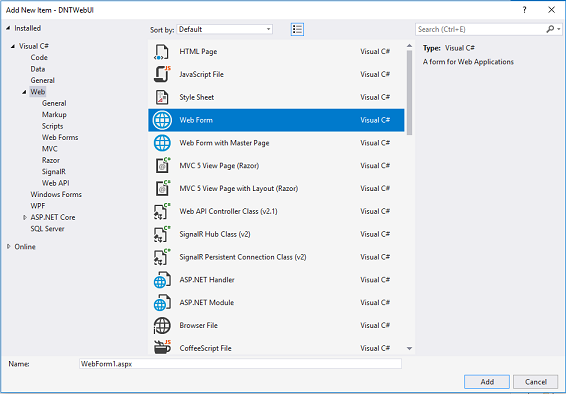Viewport: 566px width, 394px height.
Task: Click the Name field containing WebForm1.aspx
Action: click(240, 364)
